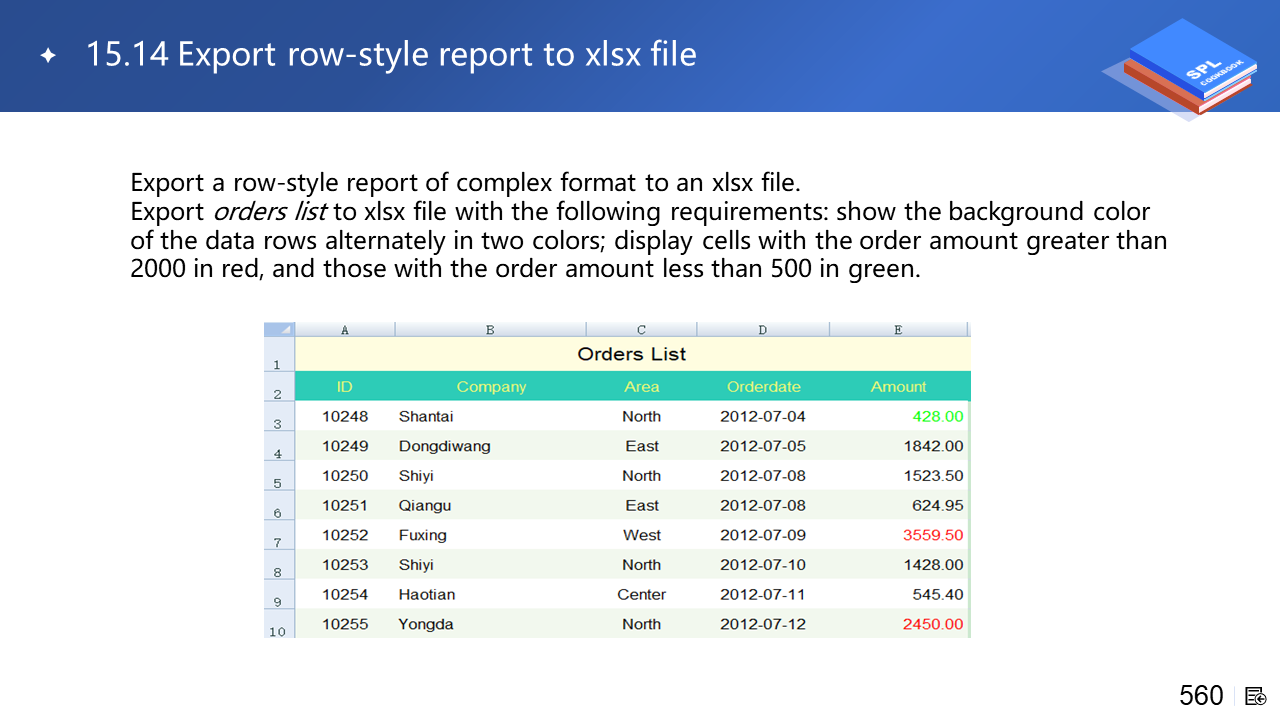Click the page number 560
Screen dimensions: 1280x720
pyautogui.click(x=1201, y=696)
